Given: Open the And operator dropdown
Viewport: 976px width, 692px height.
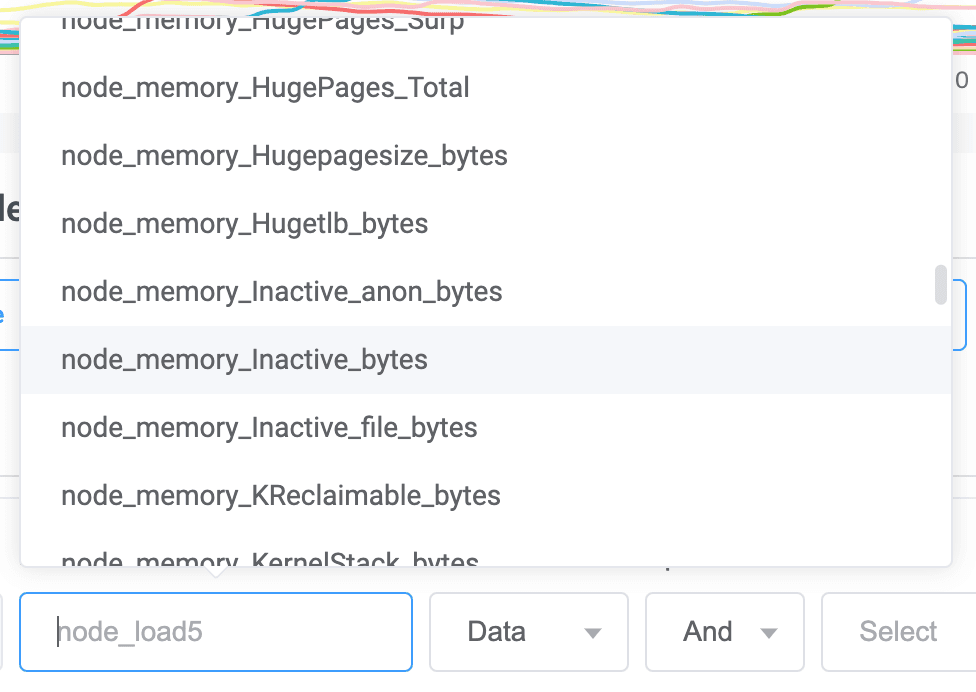Looking at the screenshot, I should (x=725, y=632).
